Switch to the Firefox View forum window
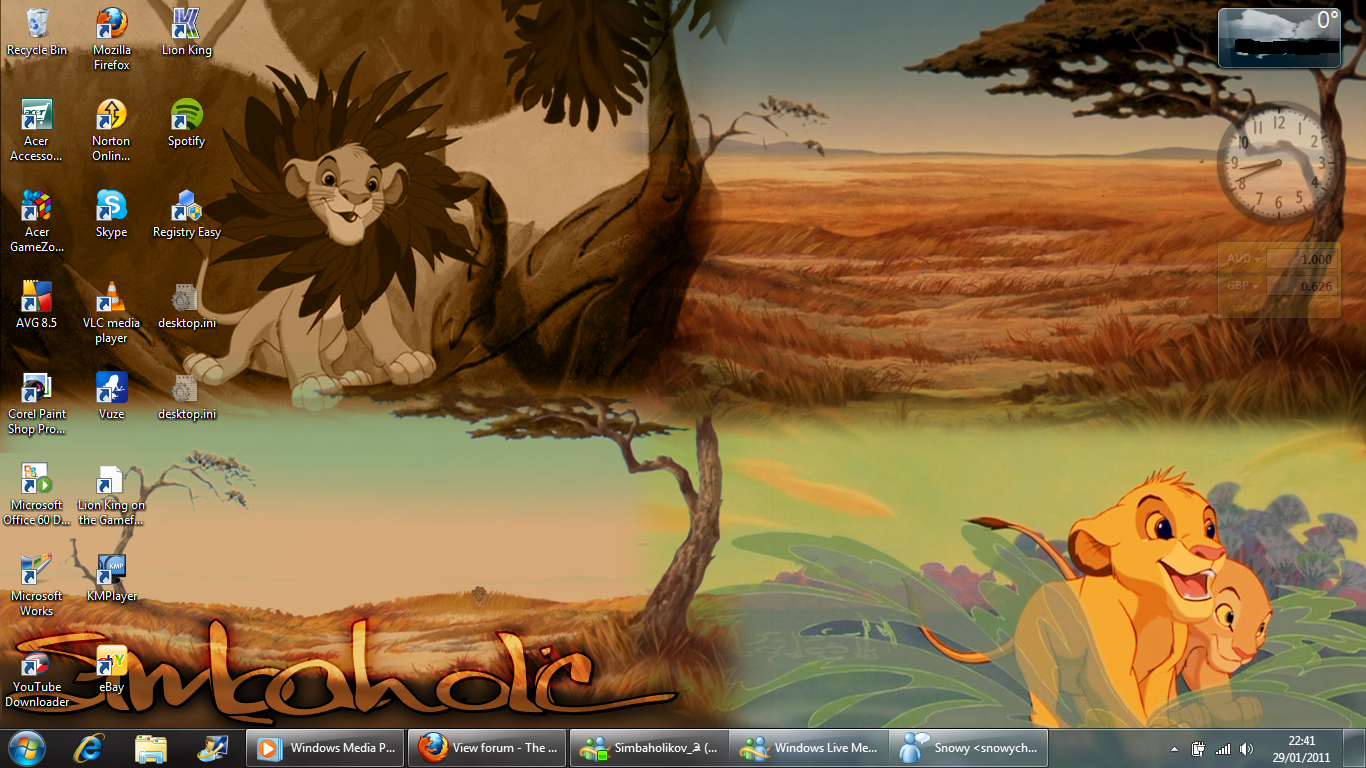 pos(487,748)
